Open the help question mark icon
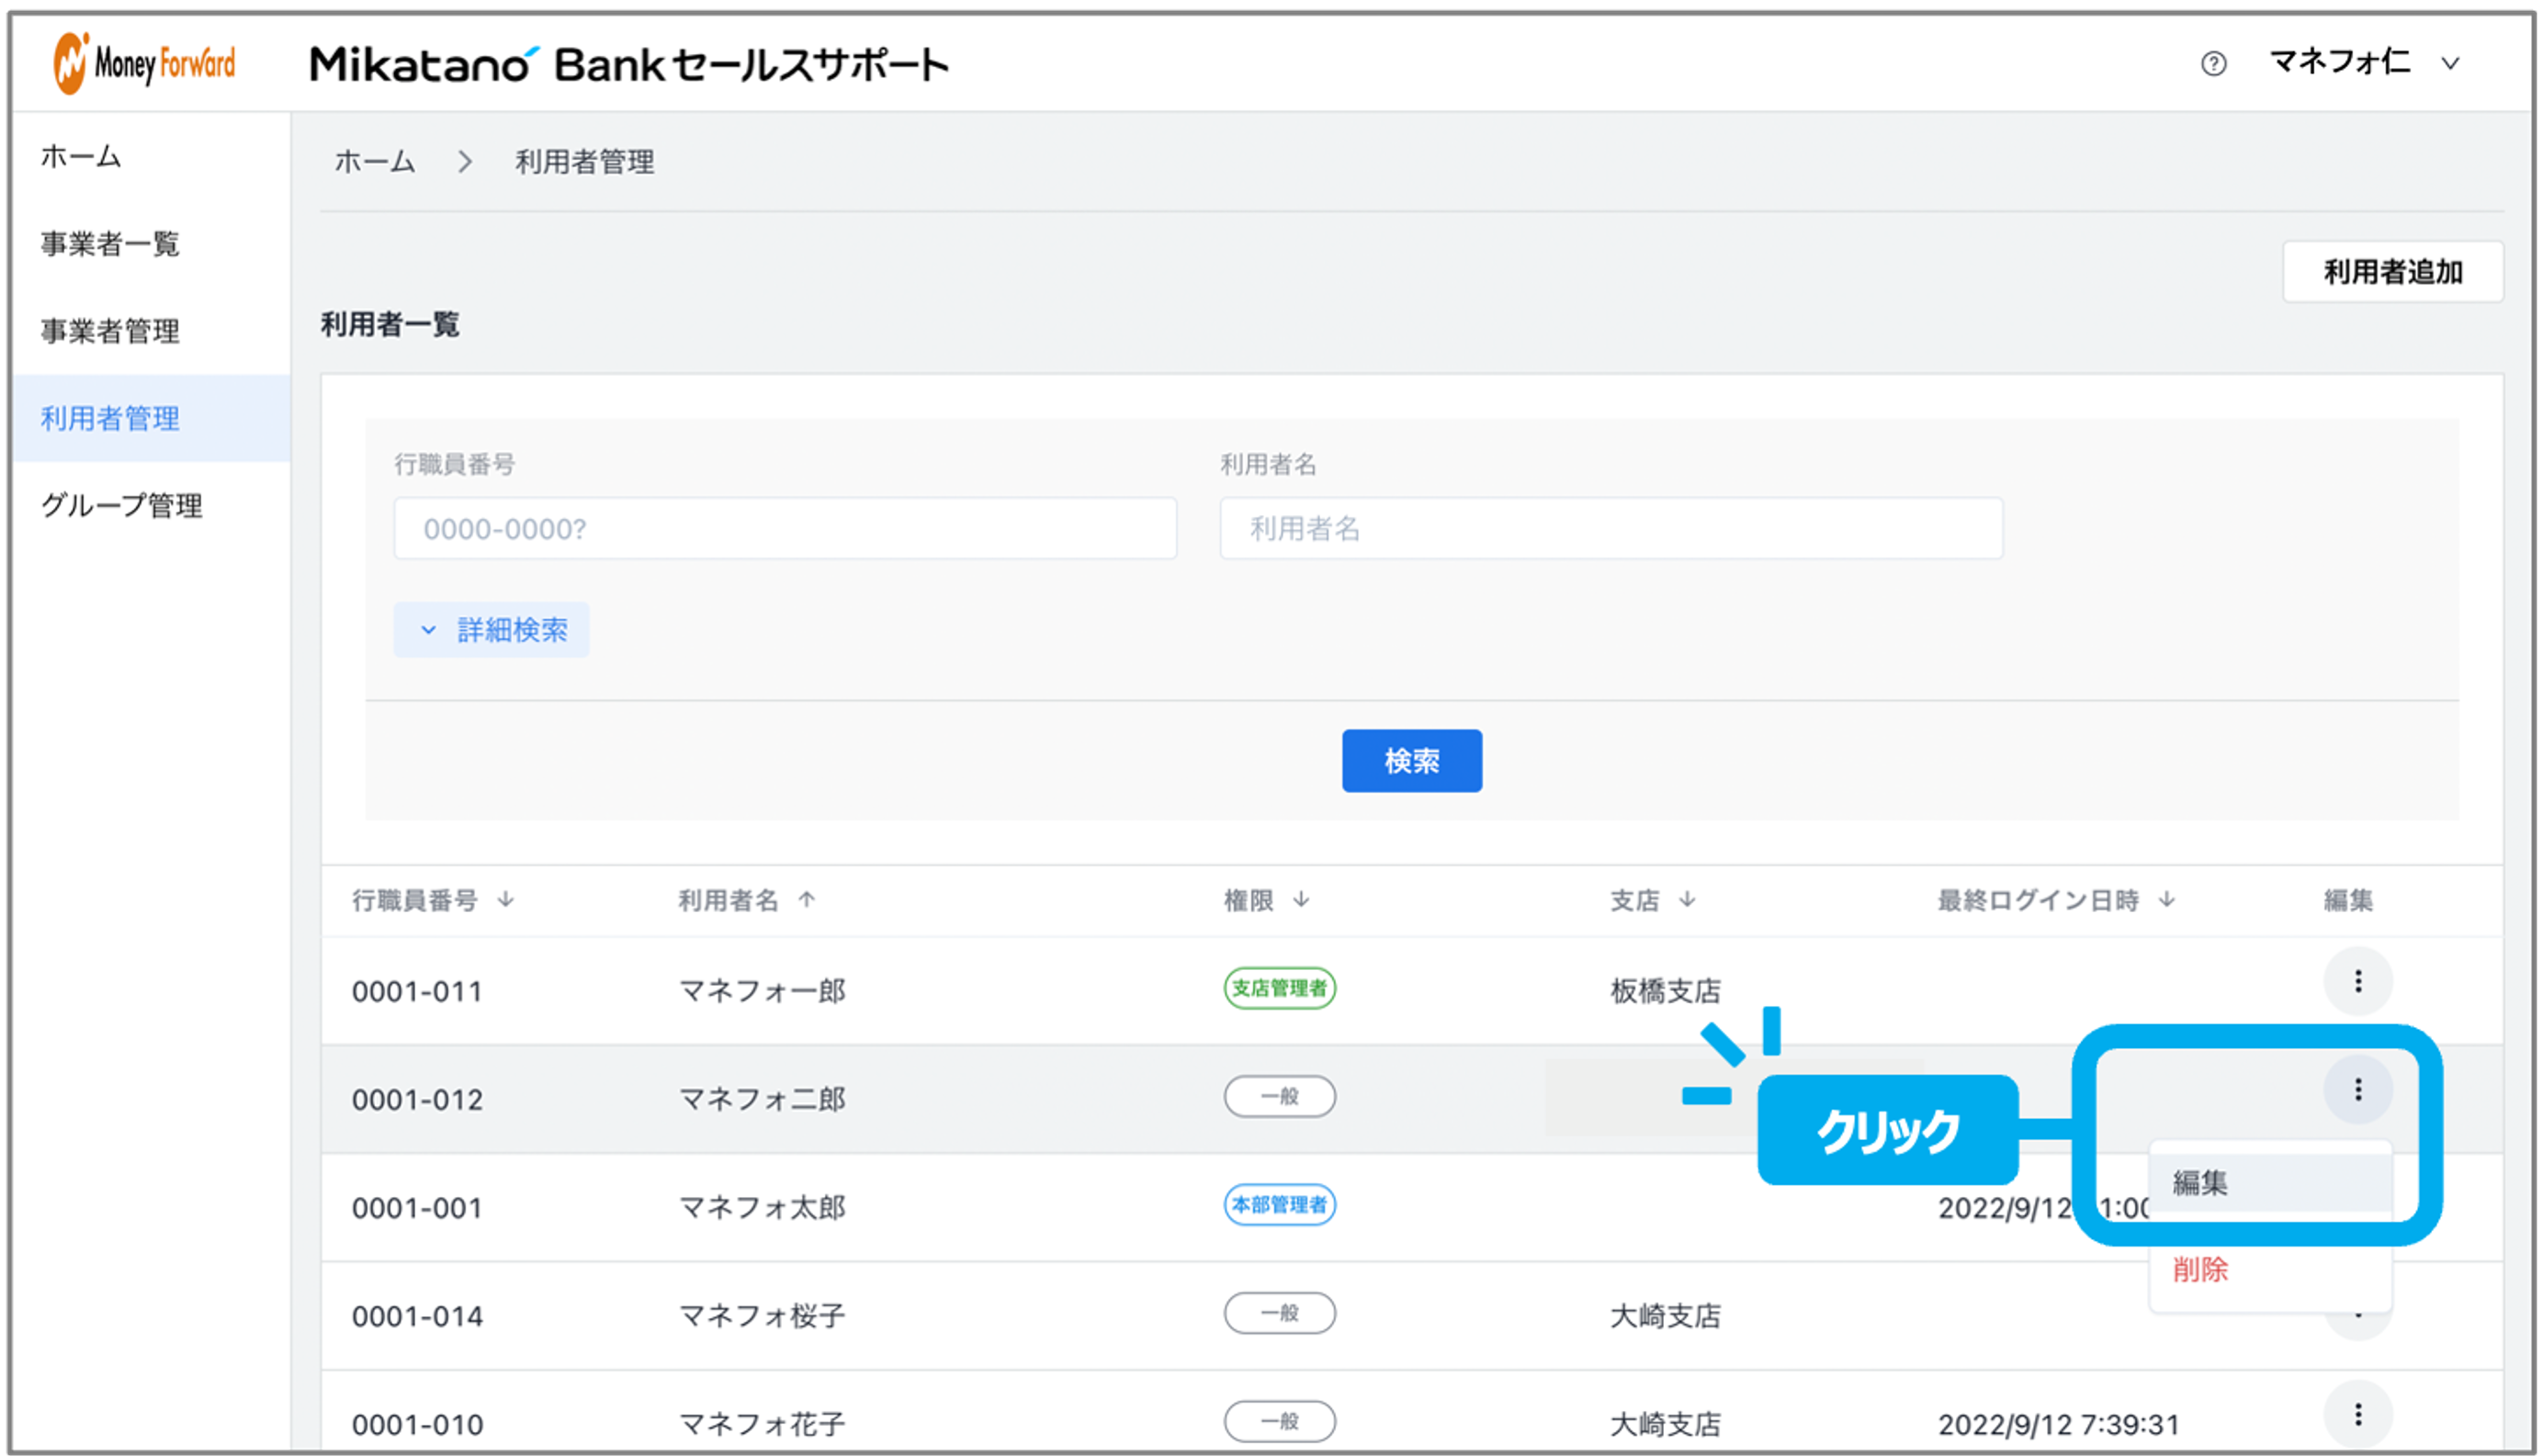This screenshot has height=1456, width=2543. [2213, 64]
